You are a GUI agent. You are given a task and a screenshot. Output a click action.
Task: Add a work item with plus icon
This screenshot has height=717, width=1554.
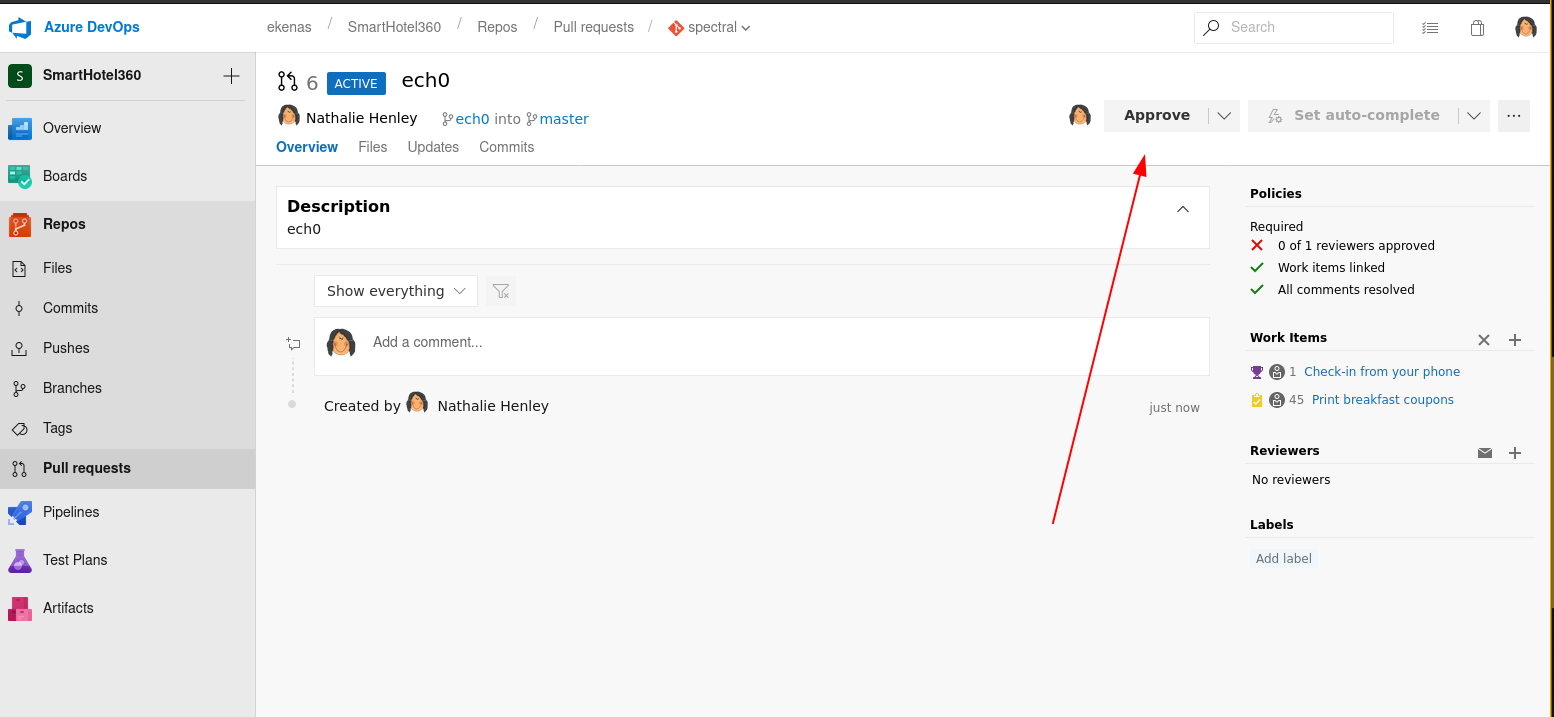point(1515,340)
